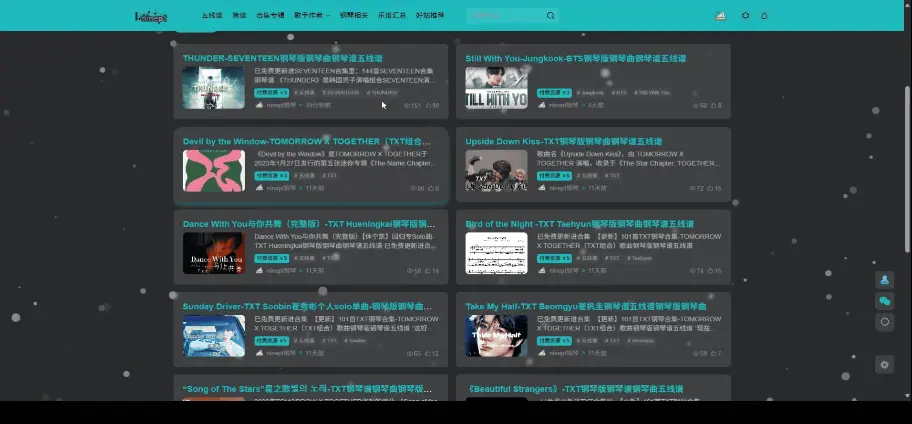Screen dimensions: 912x424
Task: Open Take My Half thumbnail
Action: 496,336
